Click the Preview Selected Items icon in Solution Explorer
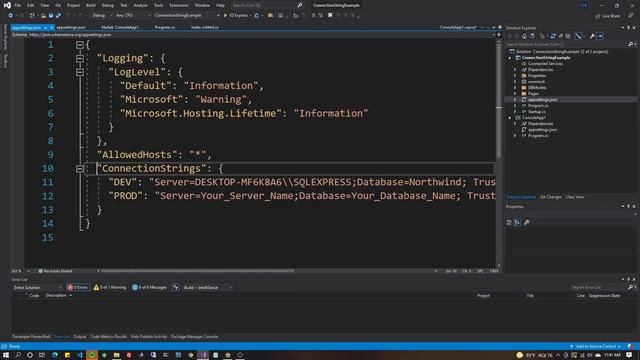The height and width of the screenshot is (360, 640). [x=600, y=36]
